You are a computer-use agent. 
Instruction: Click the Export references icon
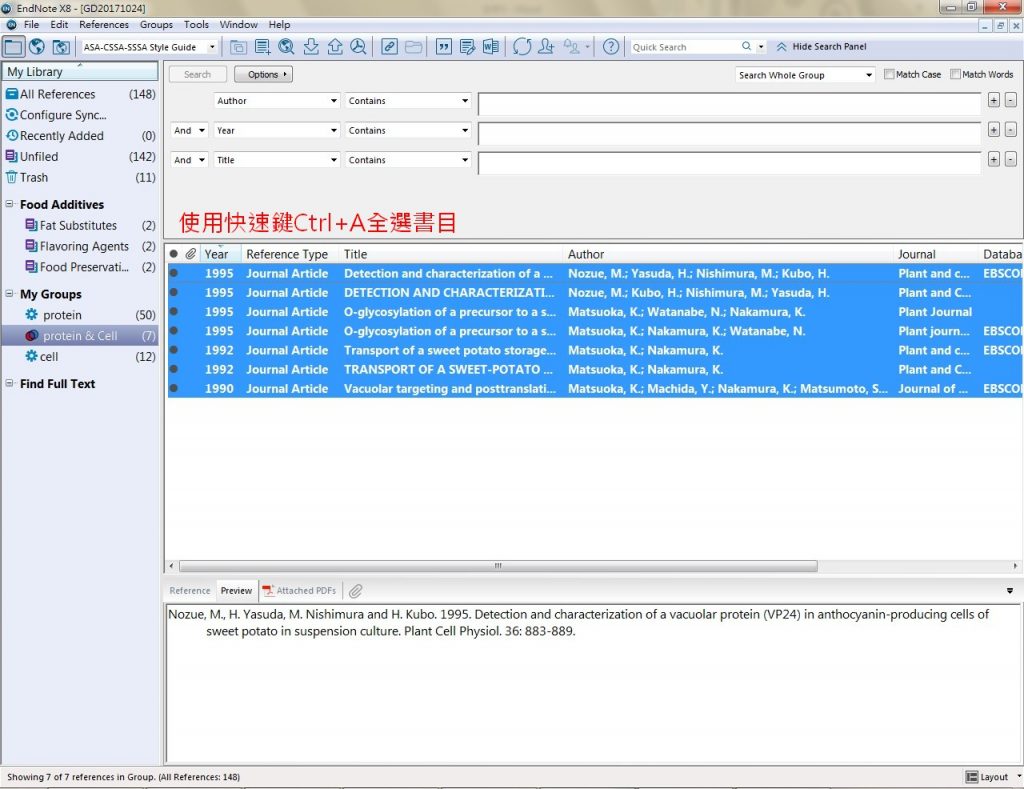(334, 46)
